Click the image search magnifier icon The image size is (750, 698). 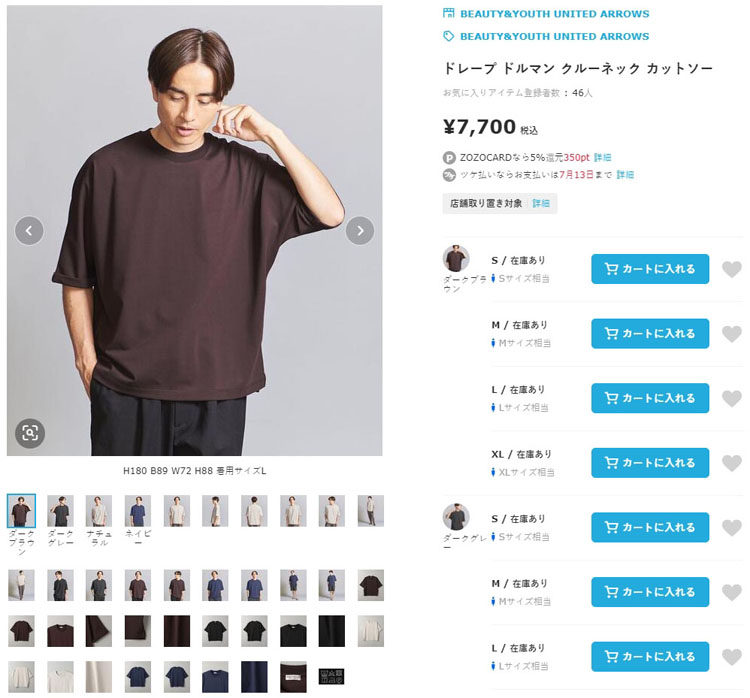tap(30, 432)
